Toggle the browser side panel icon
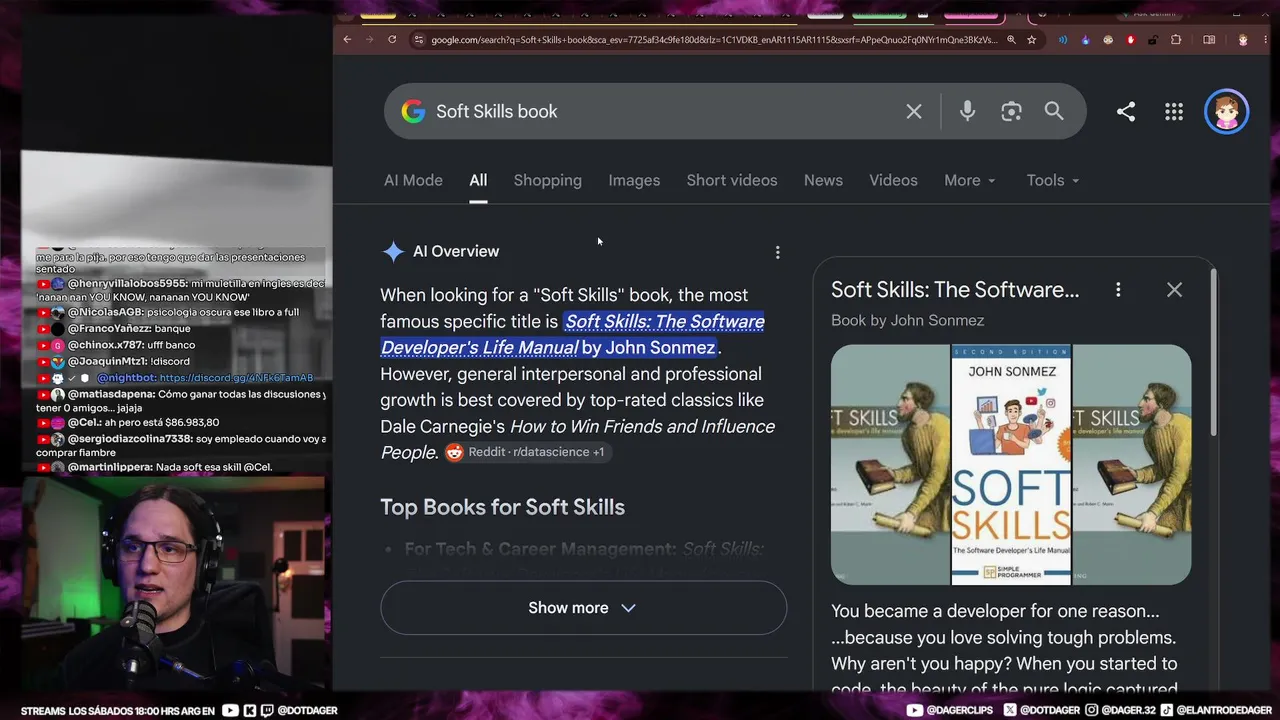This screenshot has height=720, width=1280. coord(1209,40)
